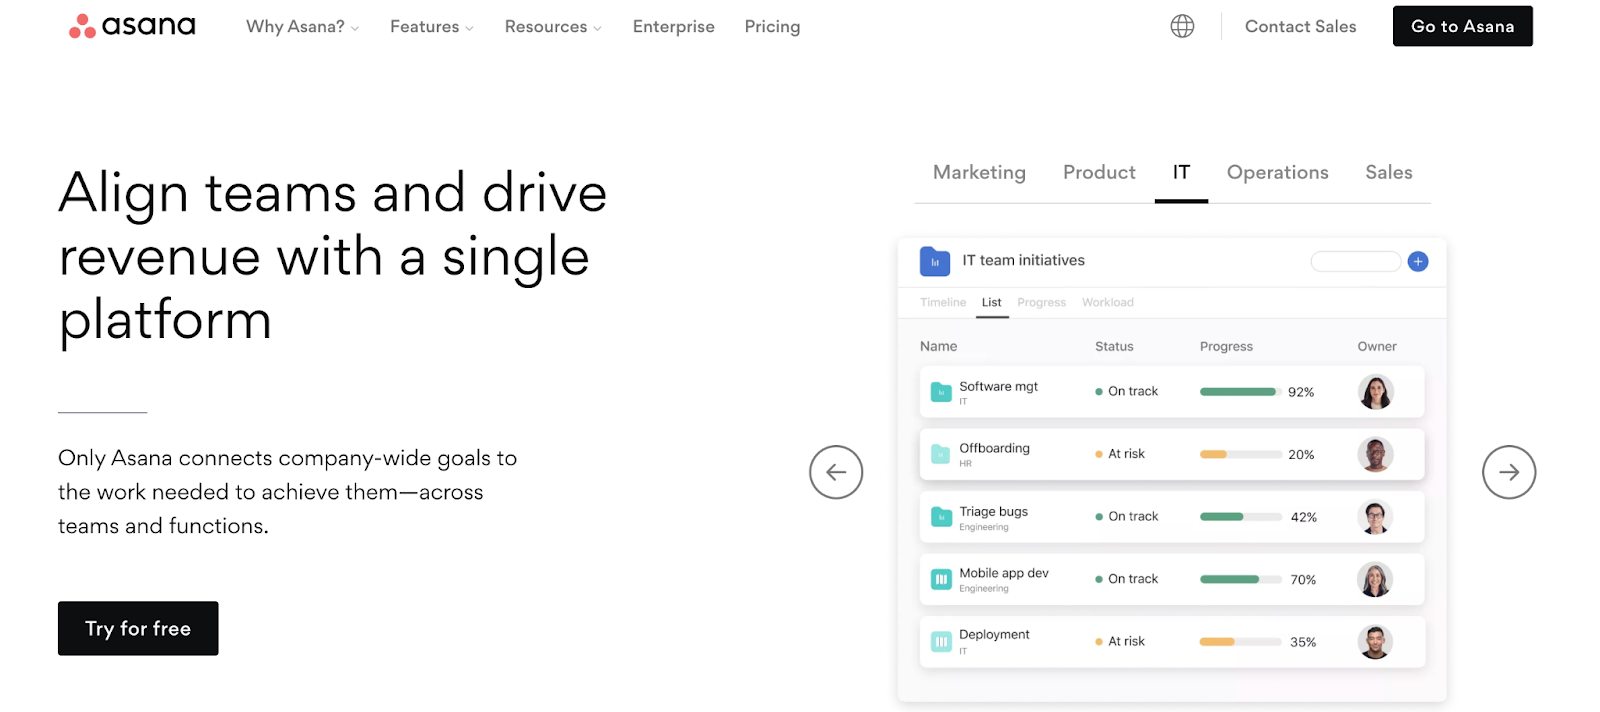Expand the Resources dropdown
Image resolution: width=1600 pixels, height=712 pixels.
tap(553, 27)
